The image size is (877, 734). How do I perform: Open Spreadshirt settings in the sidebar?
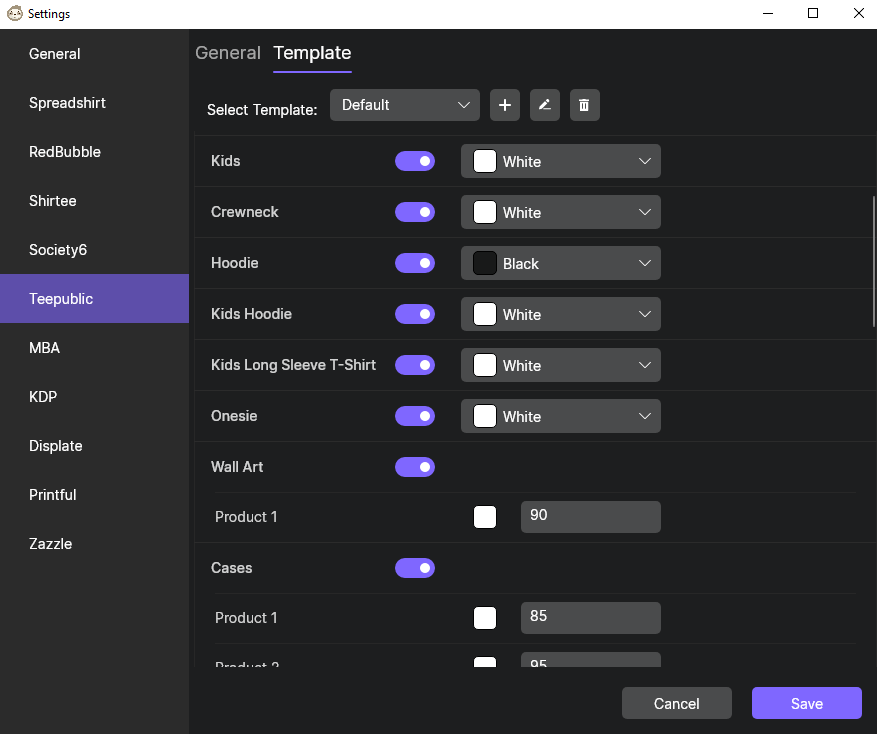[95, 103]
